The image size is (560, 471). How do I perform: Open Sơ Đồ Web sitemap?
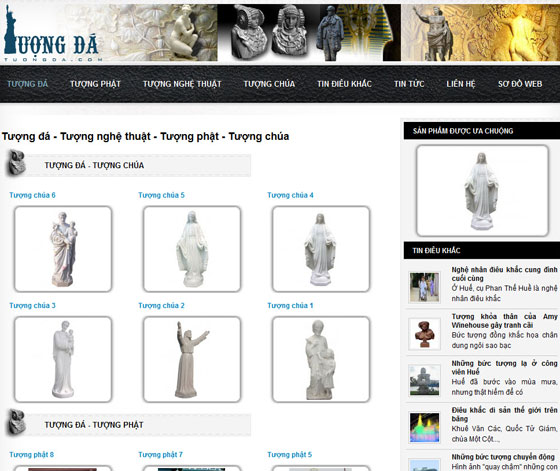[x=520, y=84]
